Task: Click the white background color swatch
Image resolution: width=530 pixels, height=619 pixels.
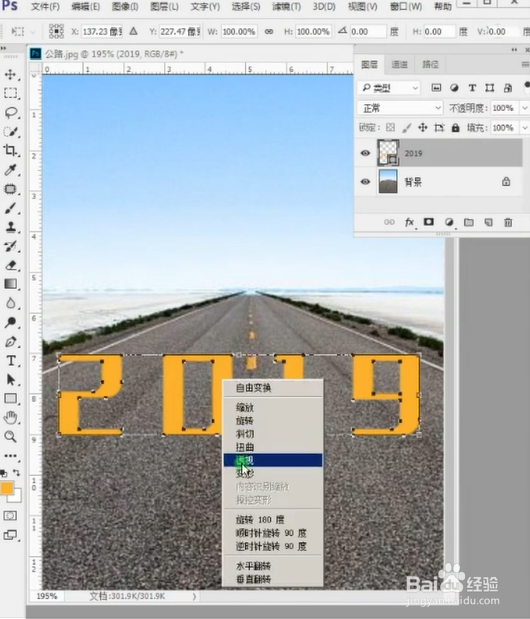Action: (17, 497)
